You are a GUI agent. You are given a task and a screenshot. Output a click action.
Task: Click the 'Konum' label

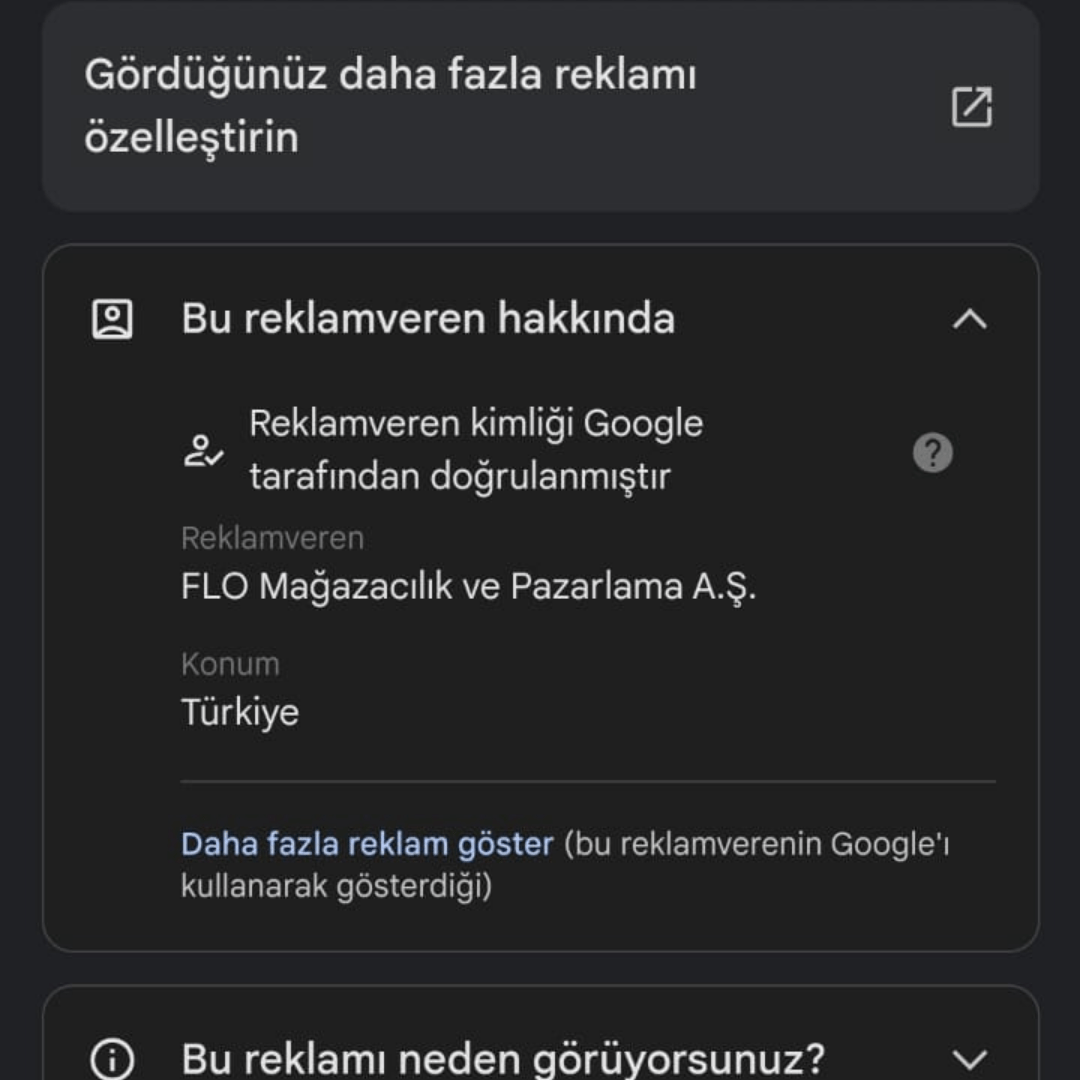[x=228, y=663]
